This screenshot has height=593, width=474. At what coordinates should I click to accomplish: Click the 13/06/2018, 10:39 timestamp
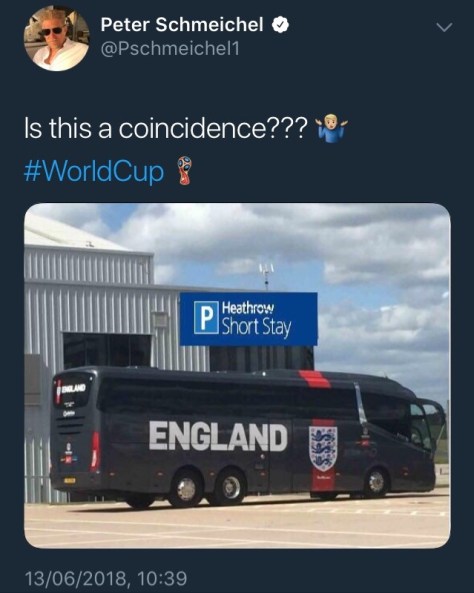(106, 579)
